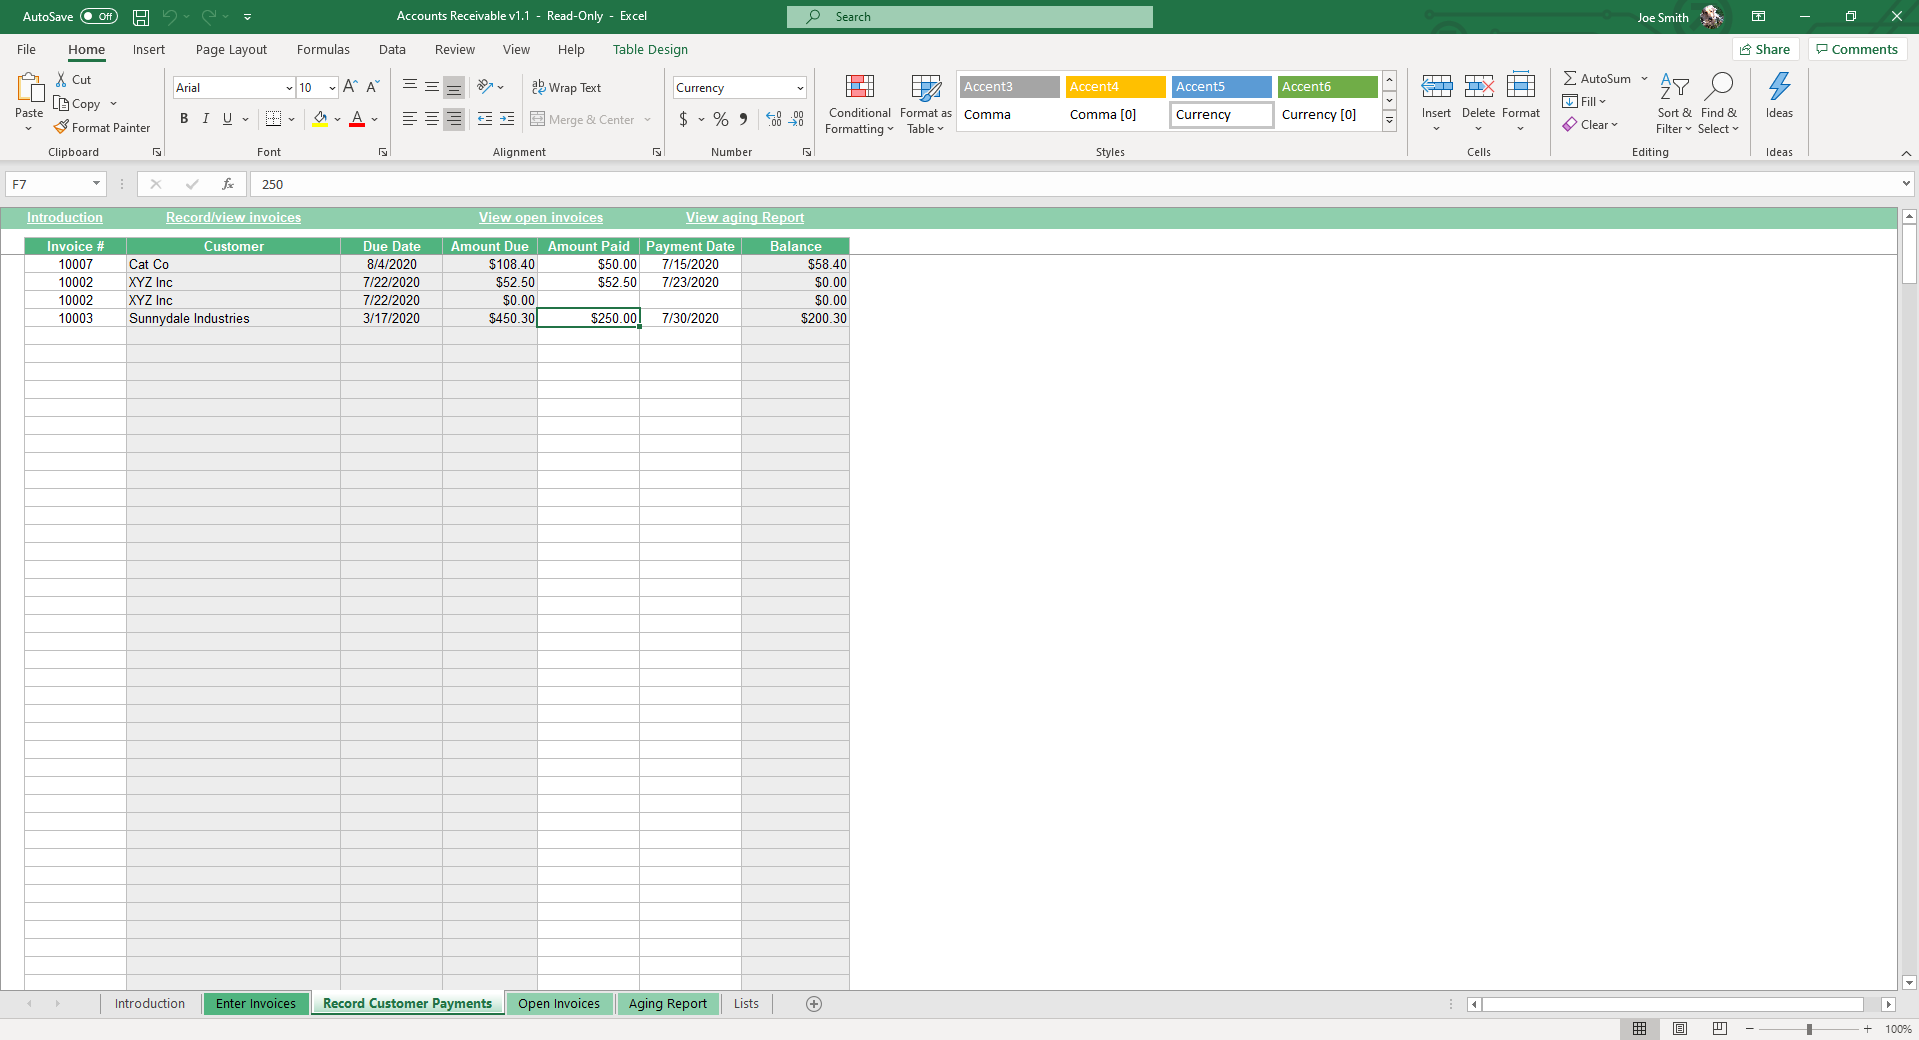Toggle align right for selected cell
This screenshot has height=1040, width=1919.
coord(454,119)
